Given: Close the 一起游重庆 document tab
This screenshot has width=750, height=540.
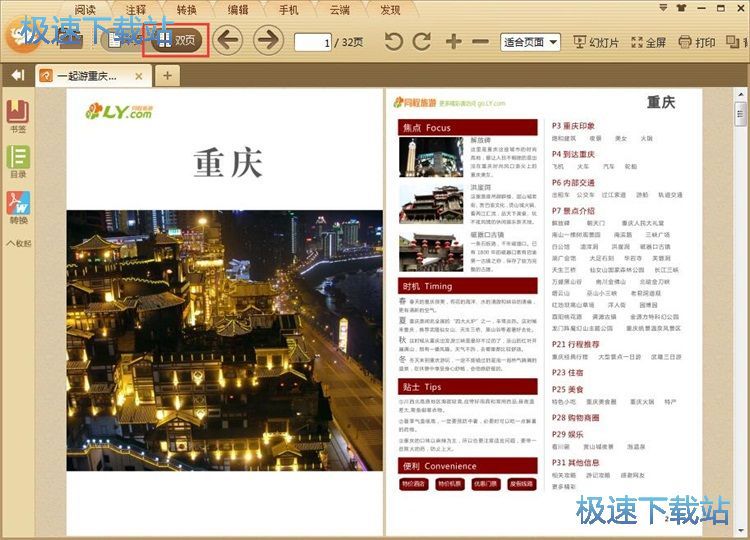Looking at the screenshot, I should click(x=139, y=76).
